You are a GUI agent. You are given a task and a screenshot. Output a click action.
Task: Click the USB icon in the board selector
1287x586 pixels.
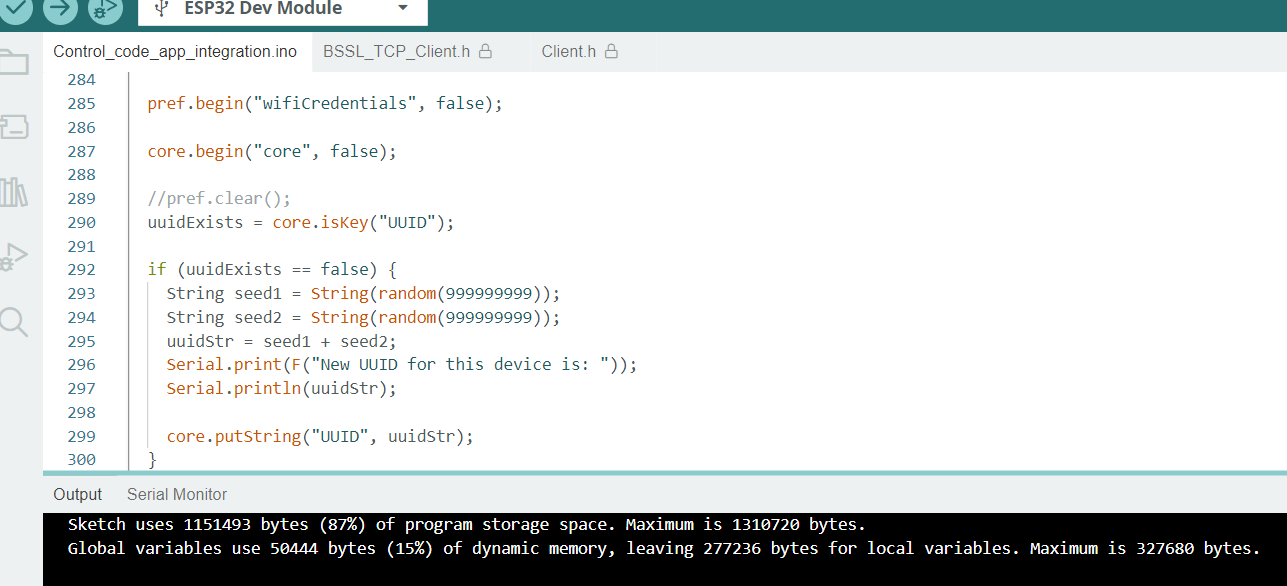pyautogui.click(x=161, y=9)
